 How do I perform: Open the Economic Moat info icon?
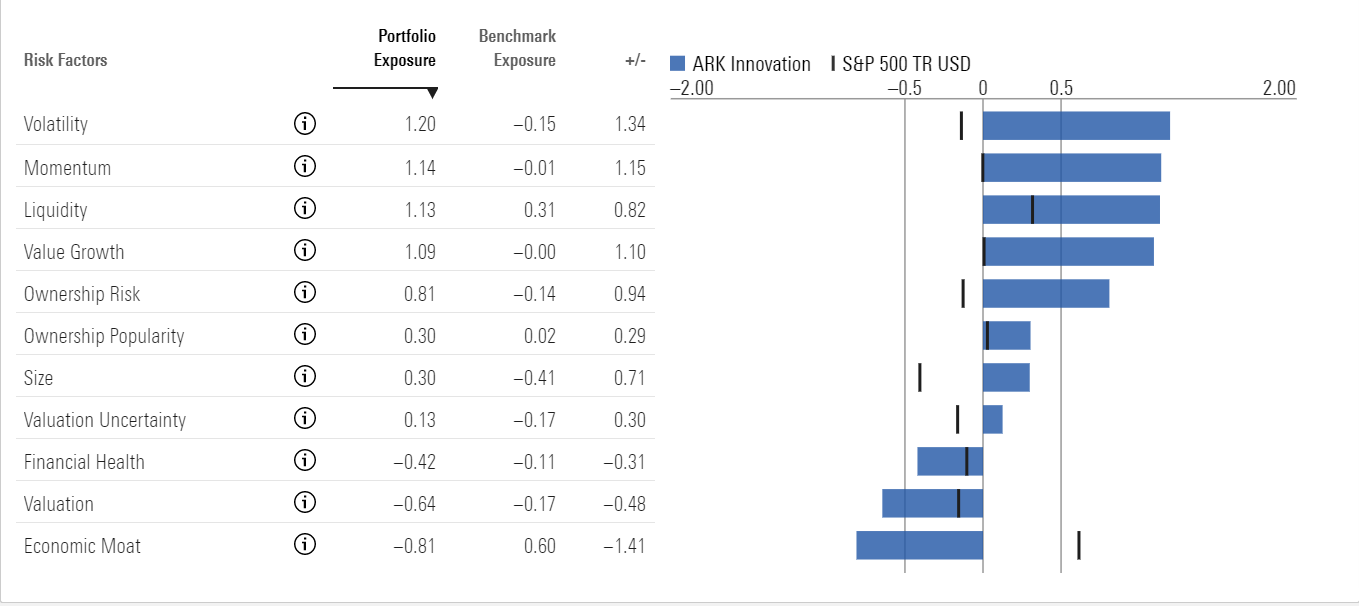coord(305,545)
